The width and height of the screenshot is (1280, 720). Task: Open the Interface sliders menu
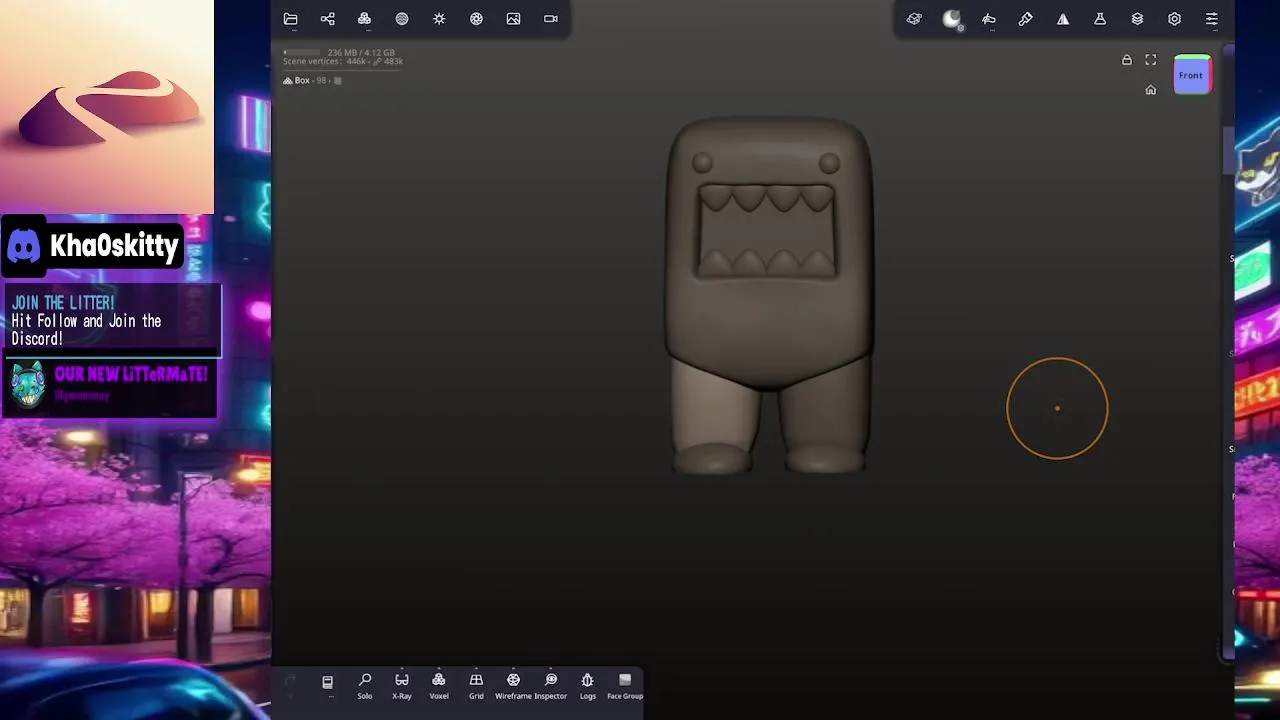[1212, 19]
